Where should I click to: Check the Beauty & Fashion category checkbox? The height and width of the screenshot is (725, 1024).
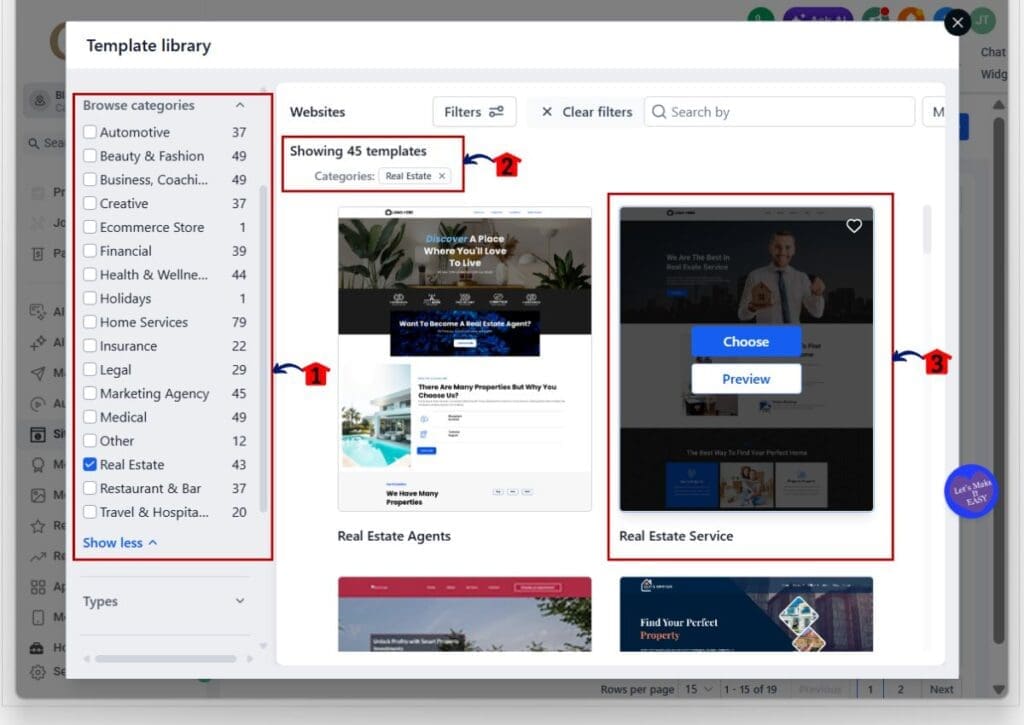point(90,155)
